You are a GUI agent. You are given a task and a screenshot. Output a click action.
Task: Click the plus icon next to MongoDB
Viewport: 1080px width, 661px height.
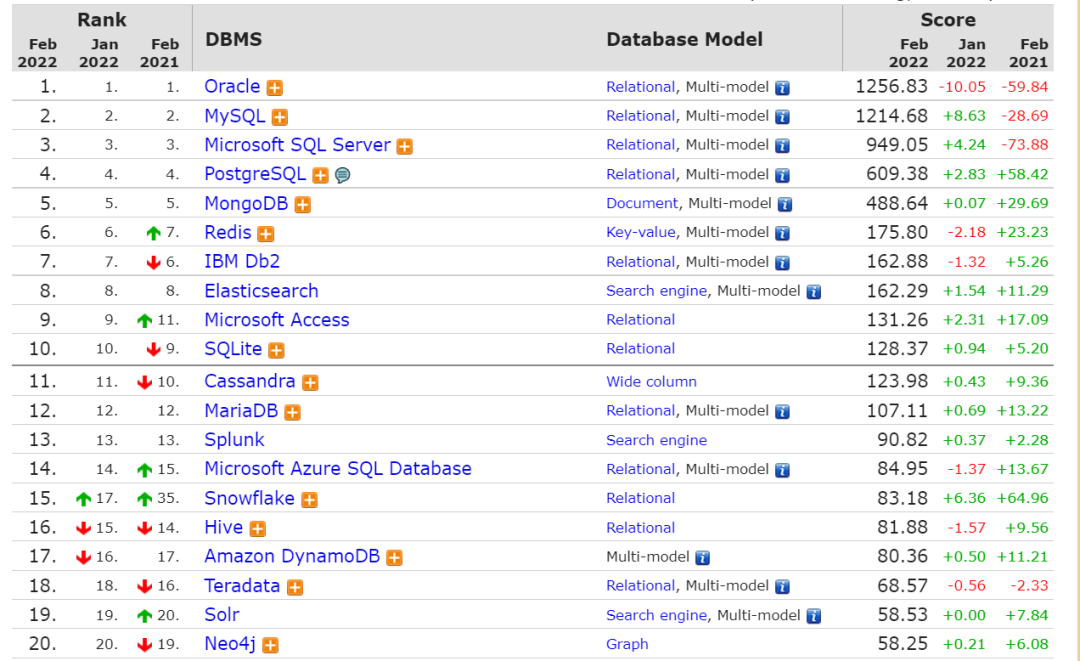click(302, 205)
